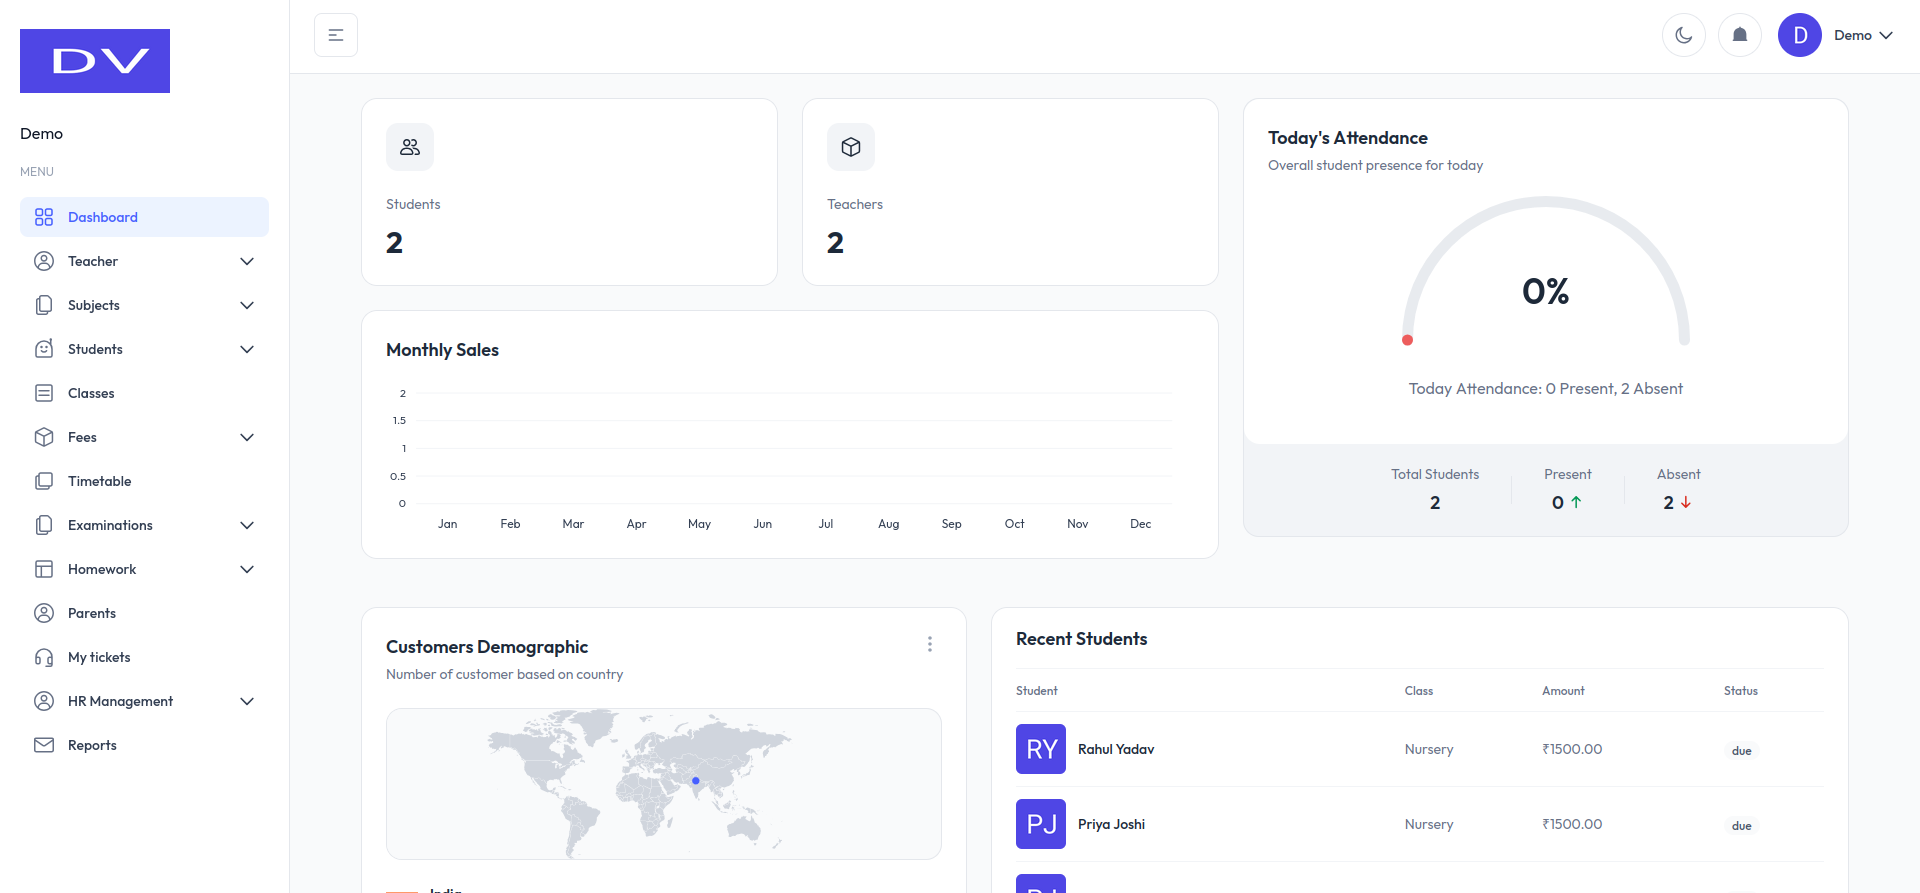Click the Parents sidebar icon
This screenshot has height=893, width=1920.
(x=44, y=613)
